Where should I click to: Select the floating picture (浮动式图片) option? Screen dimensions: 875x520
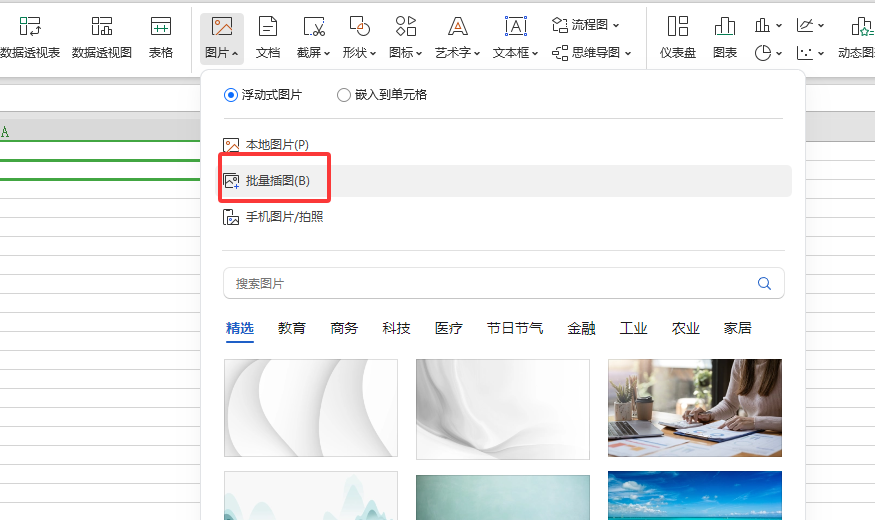pos(263,95)
